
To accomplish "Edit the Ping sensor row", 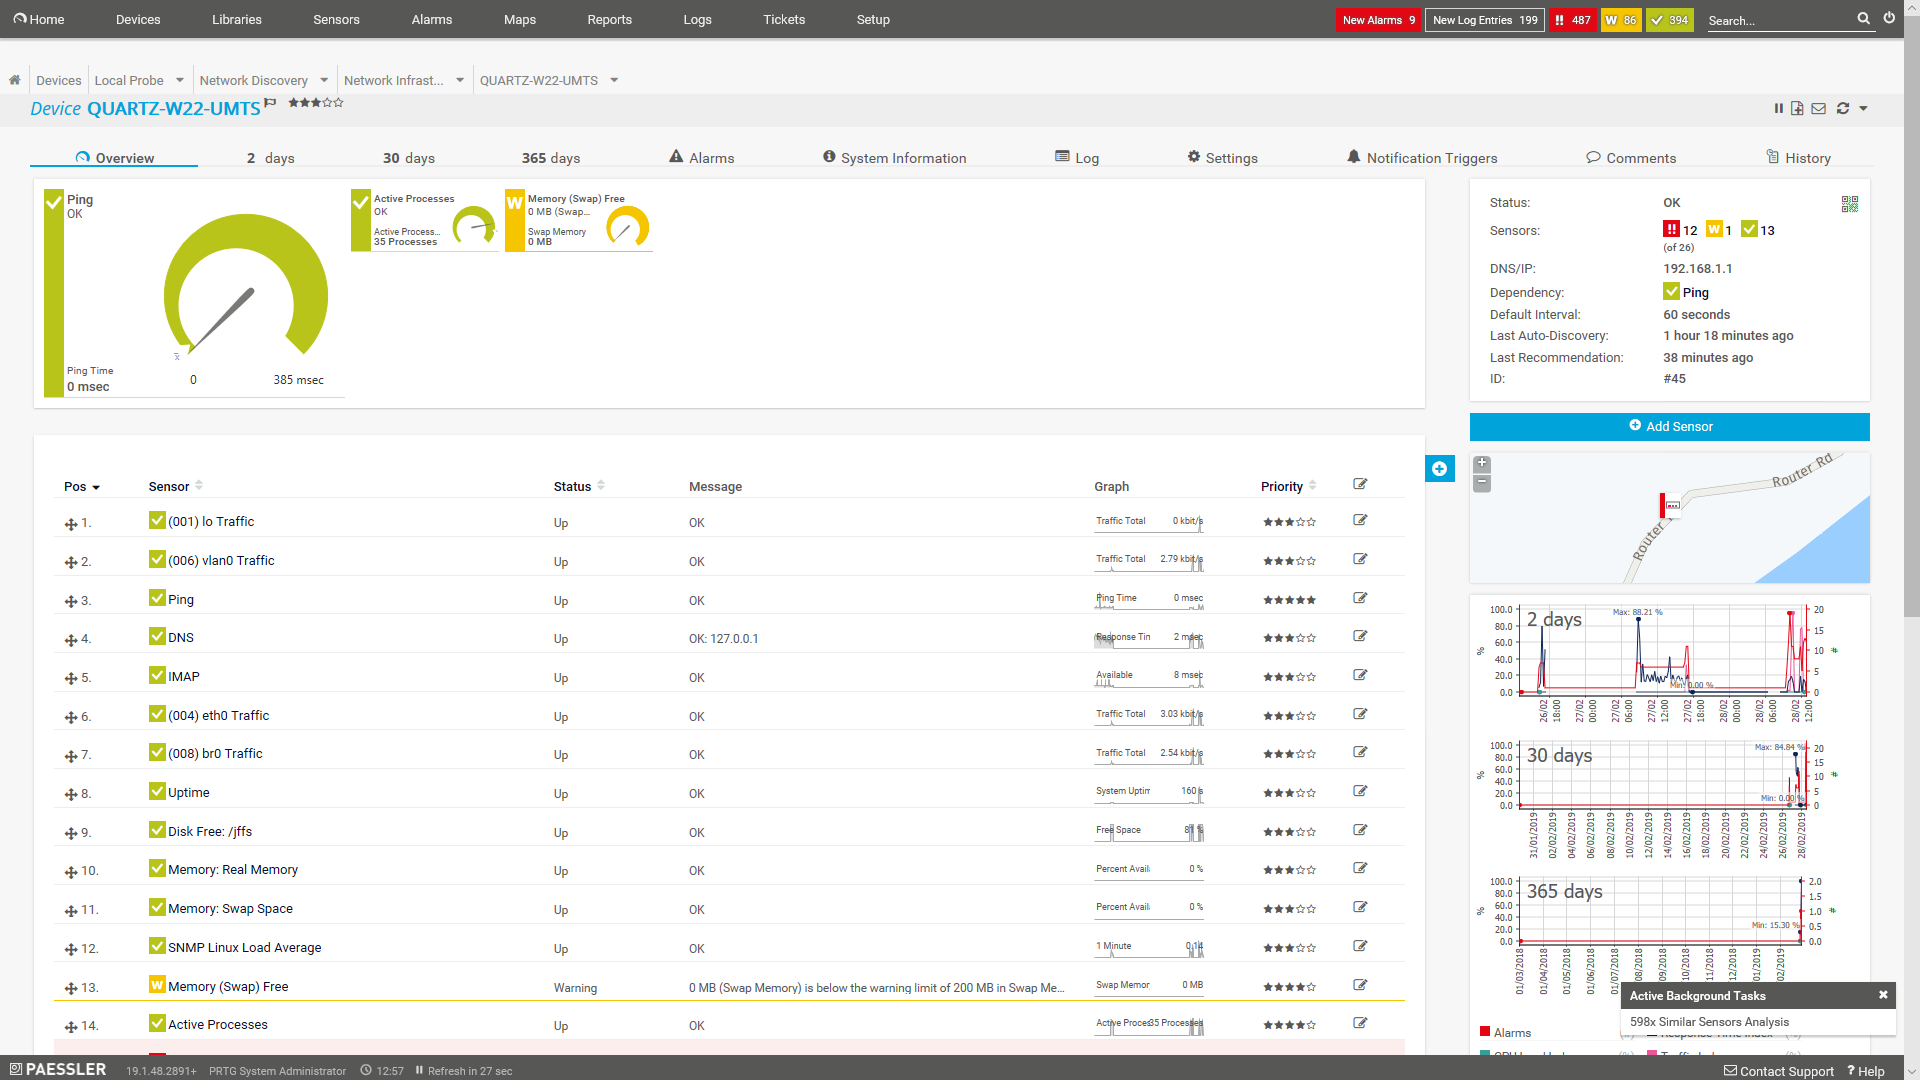I will coord(1360,598).
